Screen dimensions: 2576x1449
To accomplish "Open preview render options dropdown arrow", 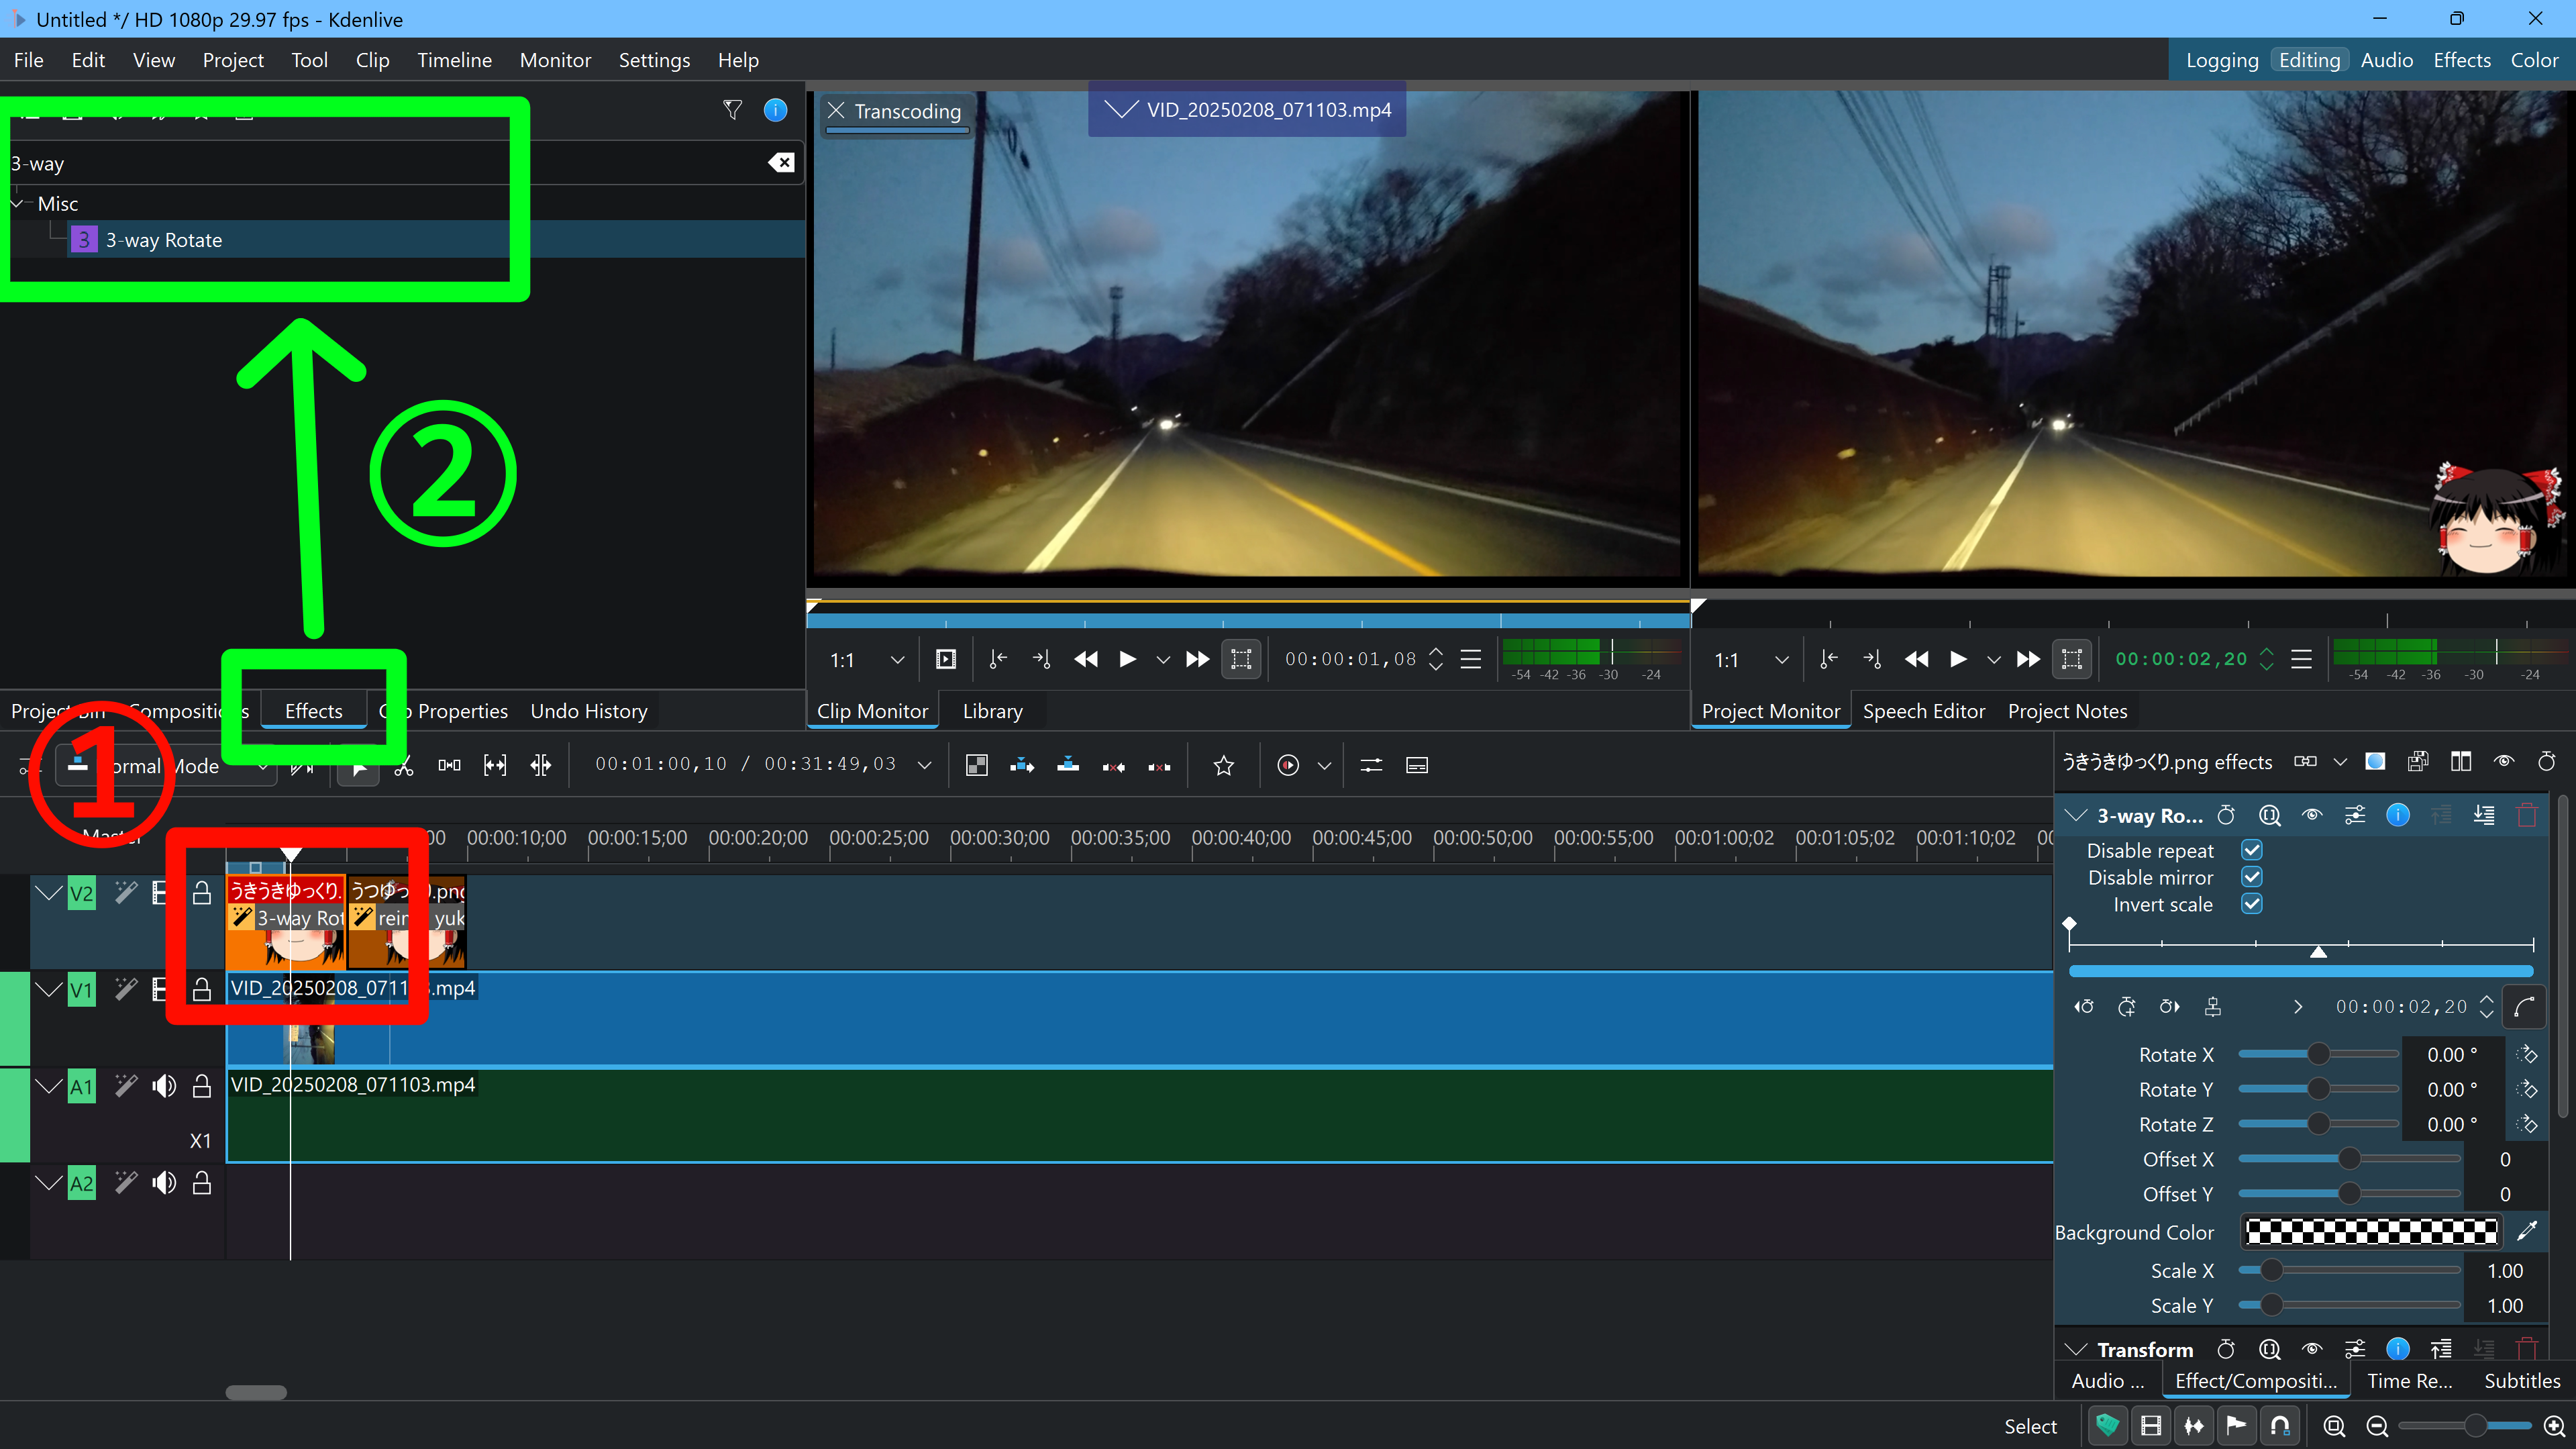I will click(x=1324, y=766).
